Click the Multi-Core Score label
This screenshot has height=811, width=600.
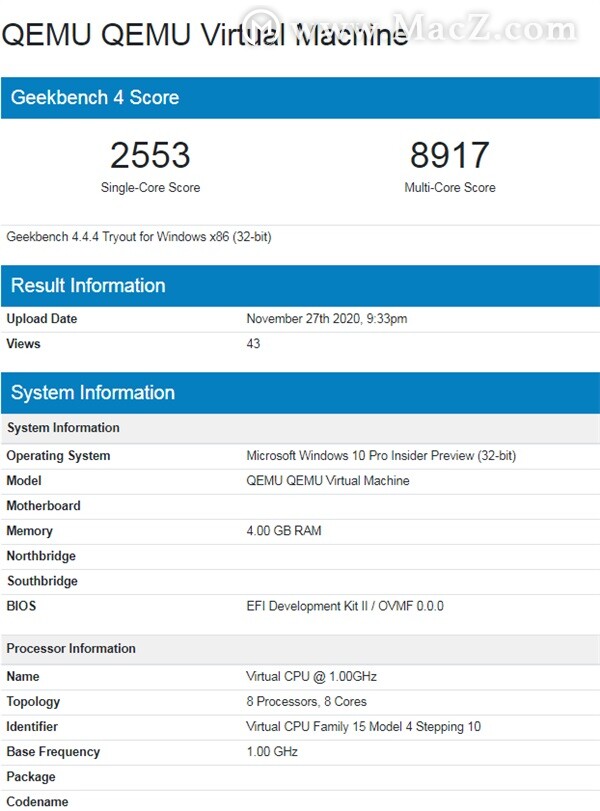click(450, 187)
